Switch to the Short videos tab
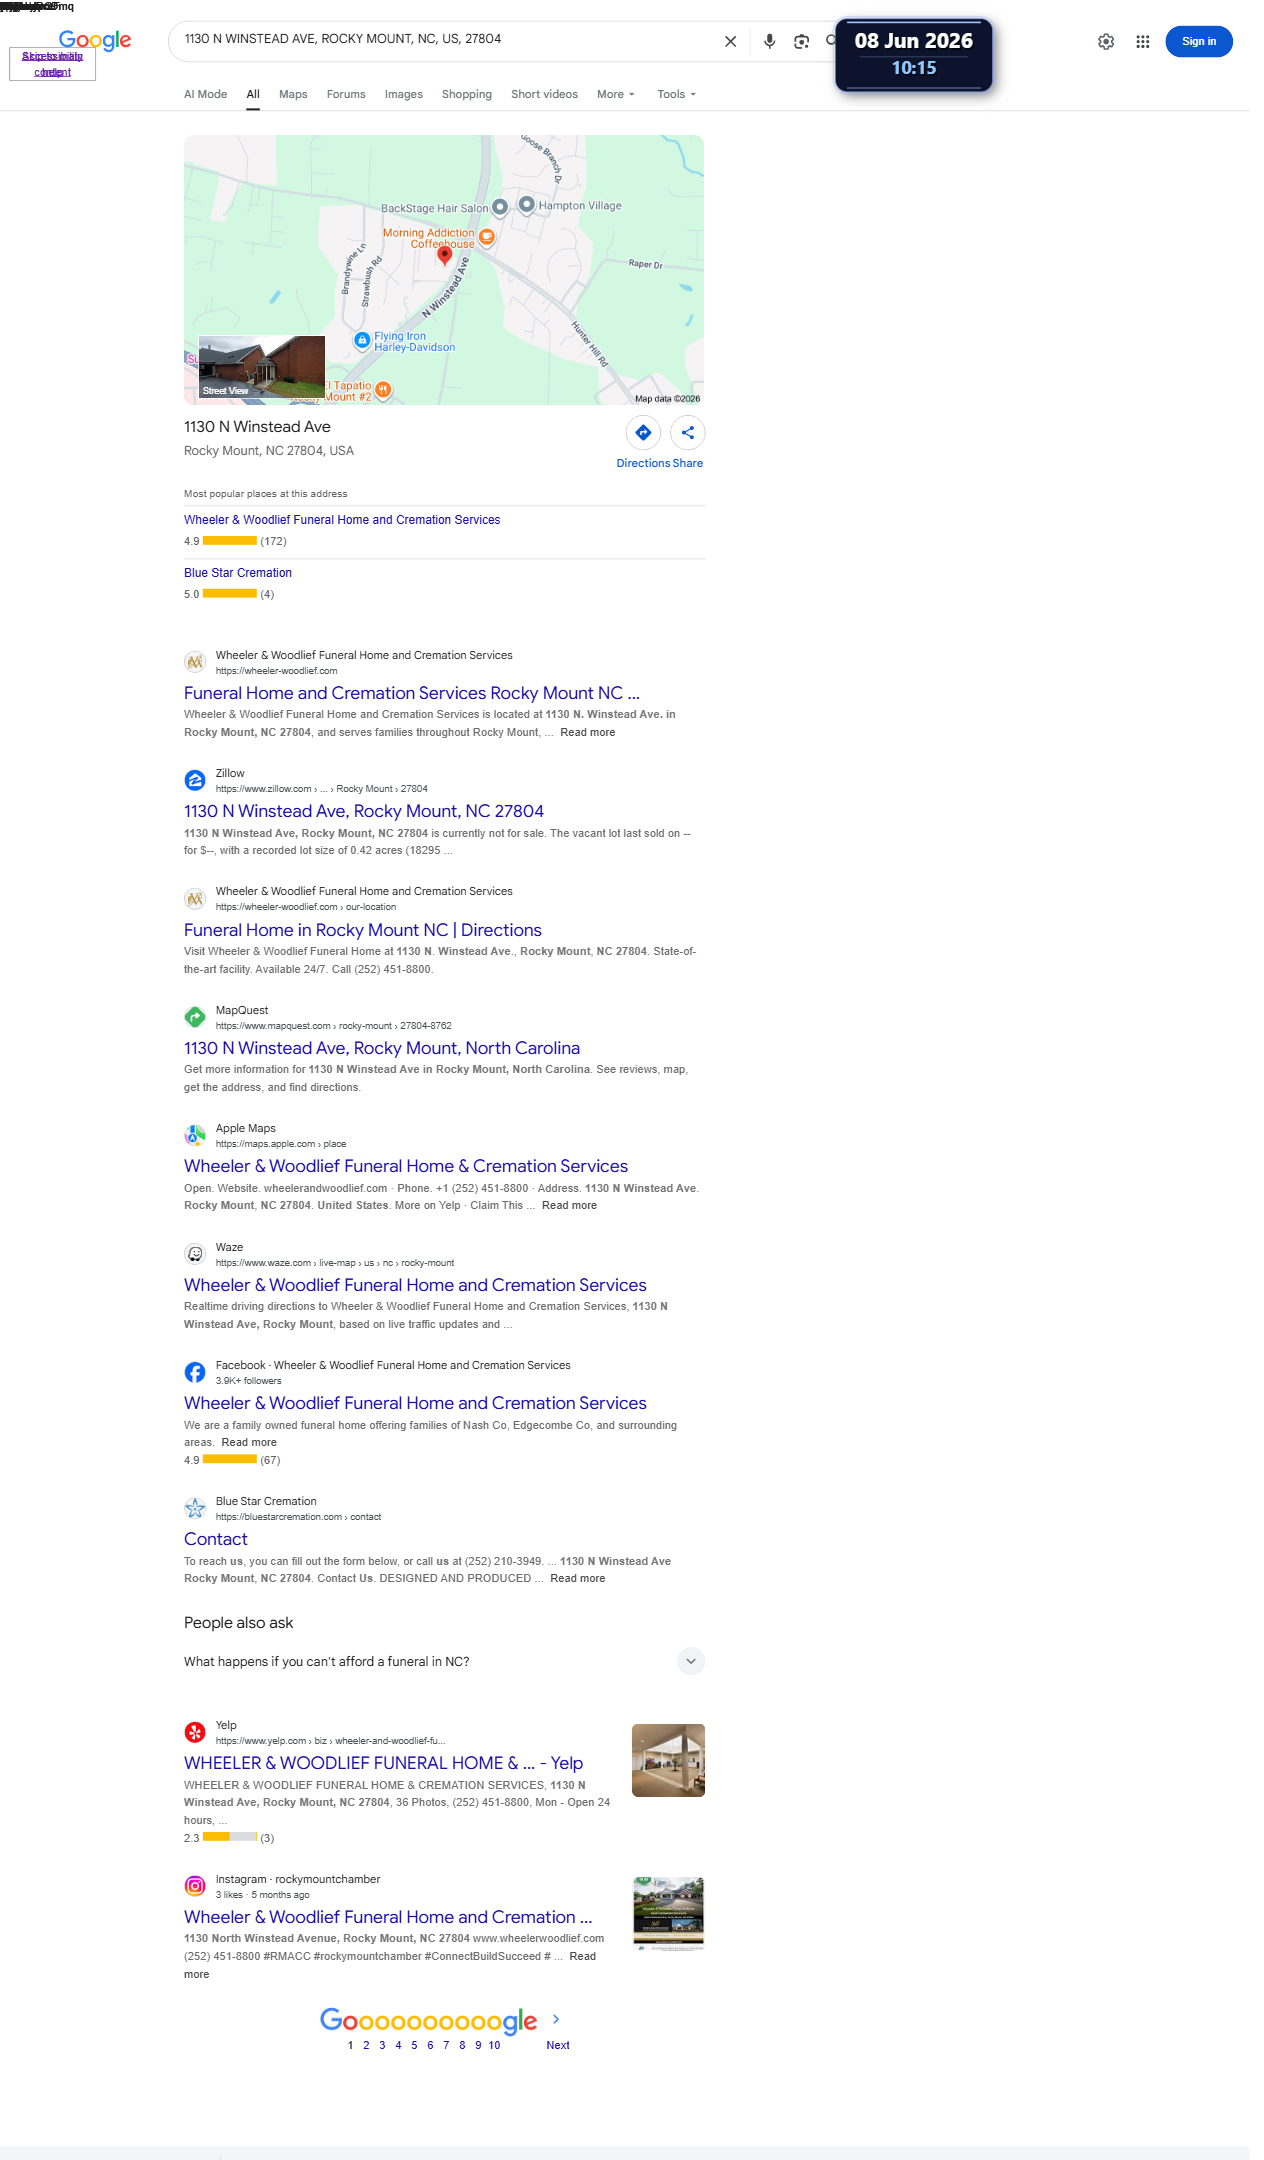 click(x=544, y=94)
